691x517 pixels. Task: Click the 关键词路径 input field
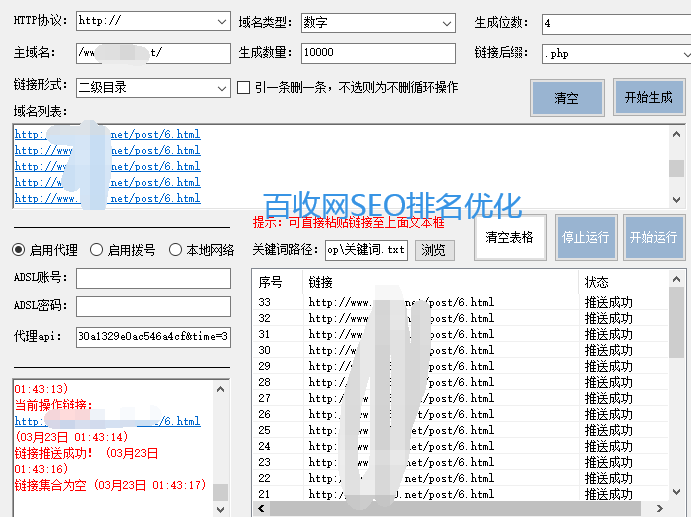[x=366, y=250]
